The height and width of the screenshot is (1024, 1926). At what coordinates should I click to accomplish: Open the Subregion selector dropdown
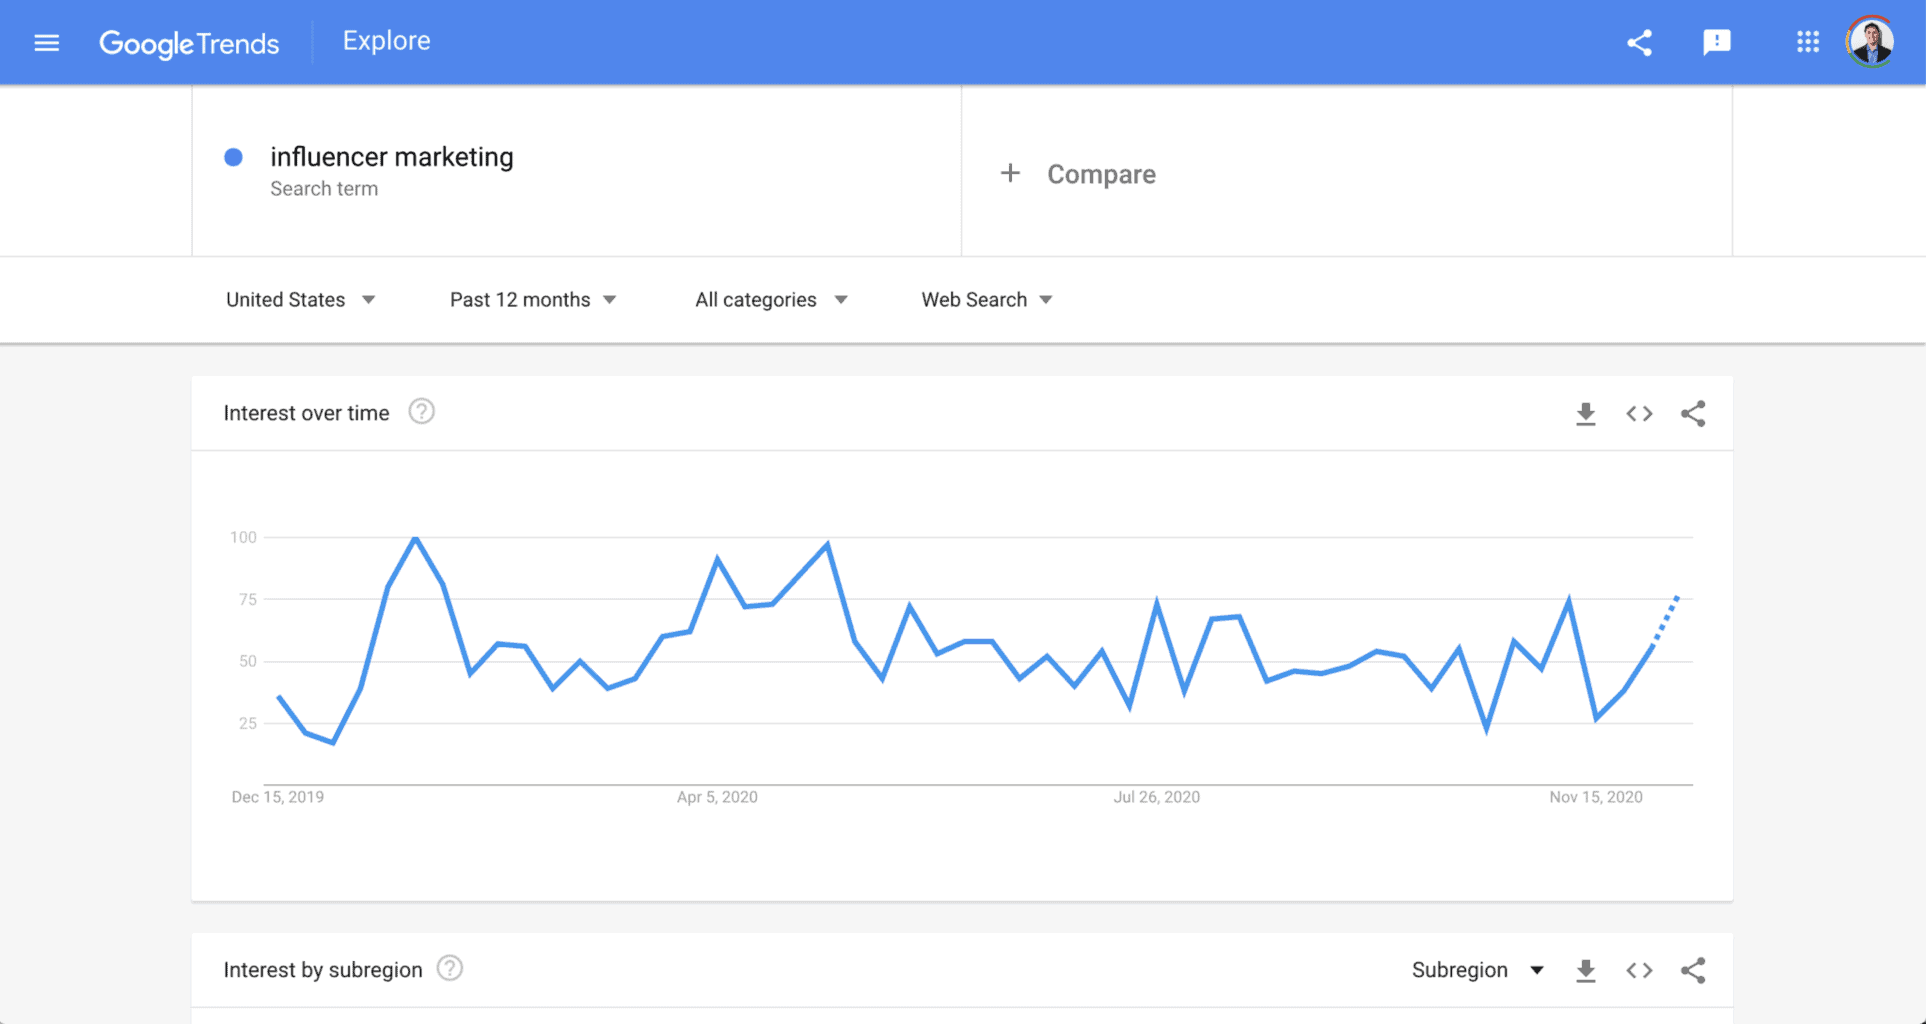tap(1477, 971)
